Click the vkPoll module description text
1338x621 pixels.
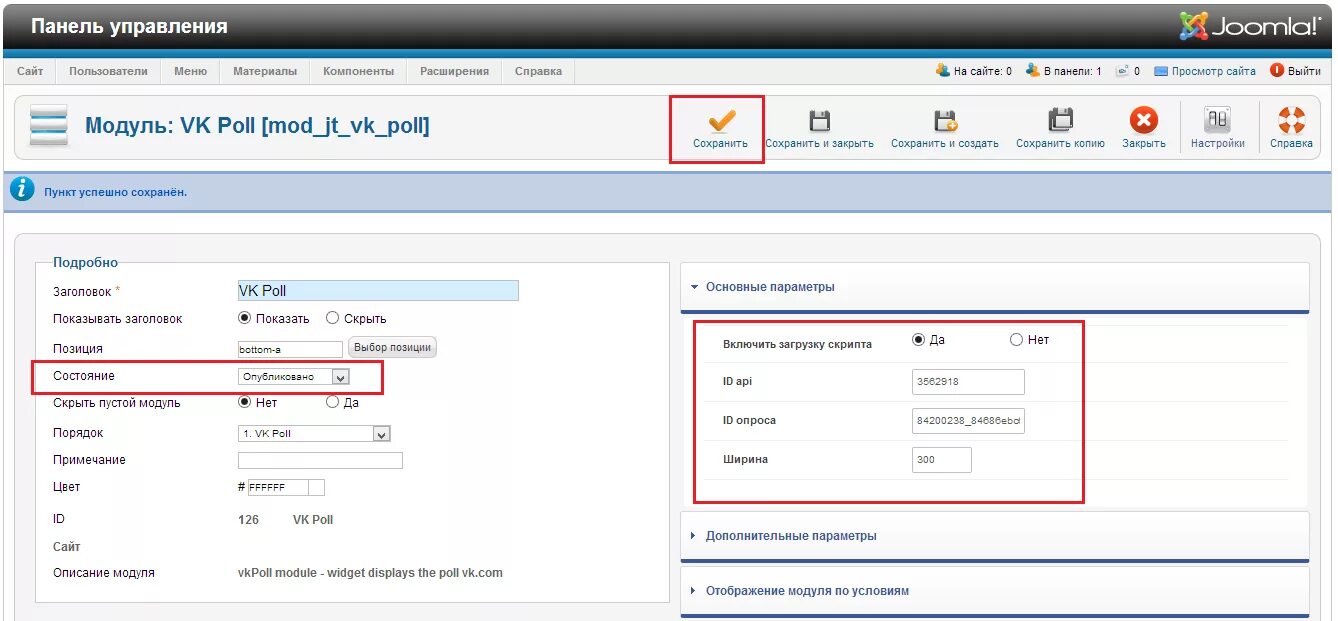pyautogui.click(x=370, y=573)
